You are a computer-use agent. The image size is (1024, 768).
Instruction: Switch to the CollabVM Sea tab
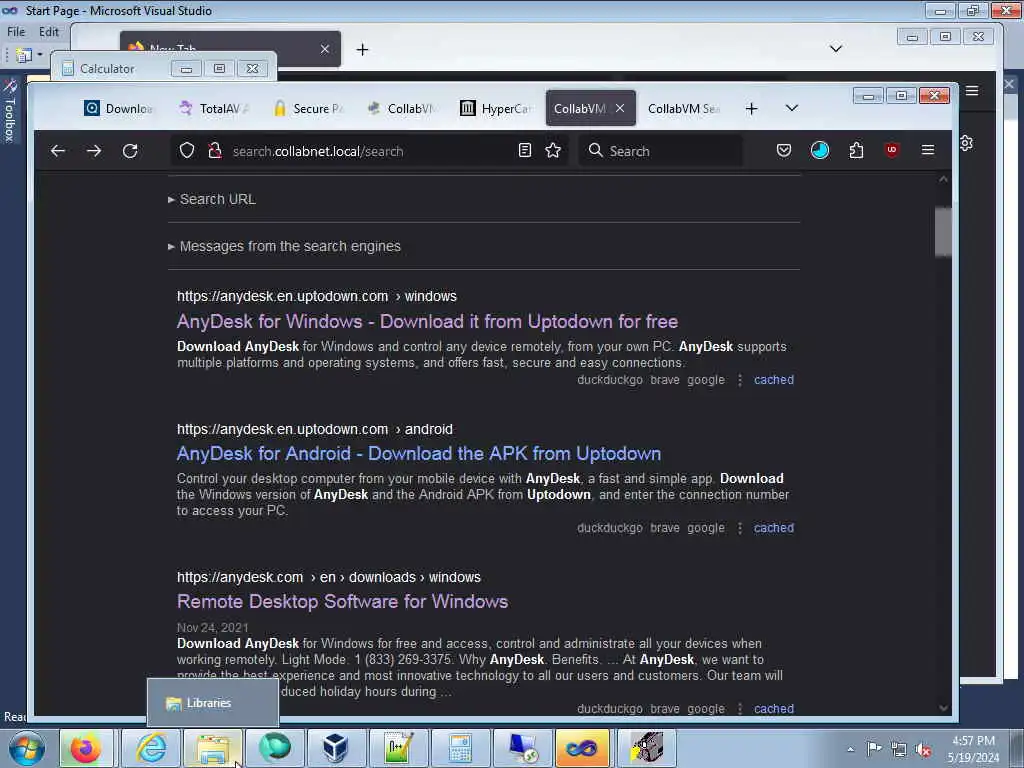pyautogui.click(x=684, y=108)
